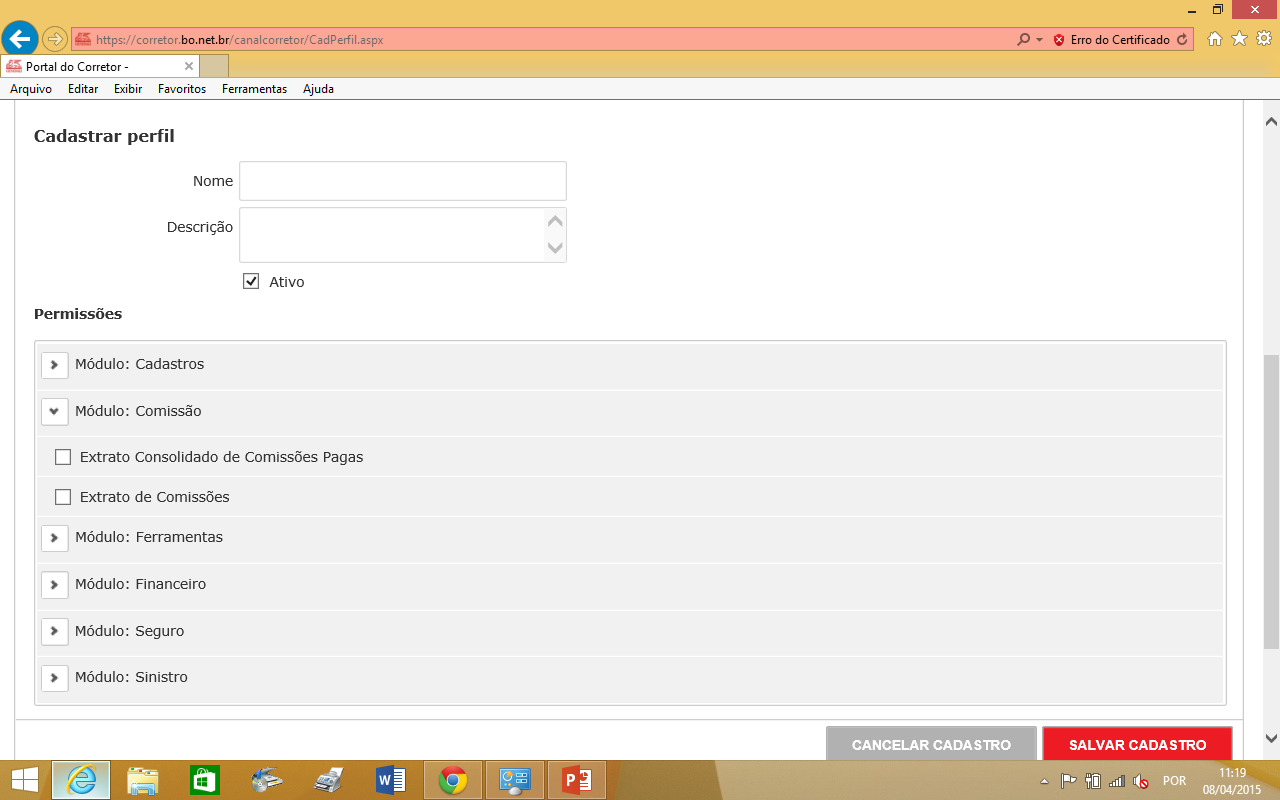Viewport: 1280px width, 800px height.
Task: Collapse Módulo: Comissão
Action: pyautogui.click(x=54, y=412)
